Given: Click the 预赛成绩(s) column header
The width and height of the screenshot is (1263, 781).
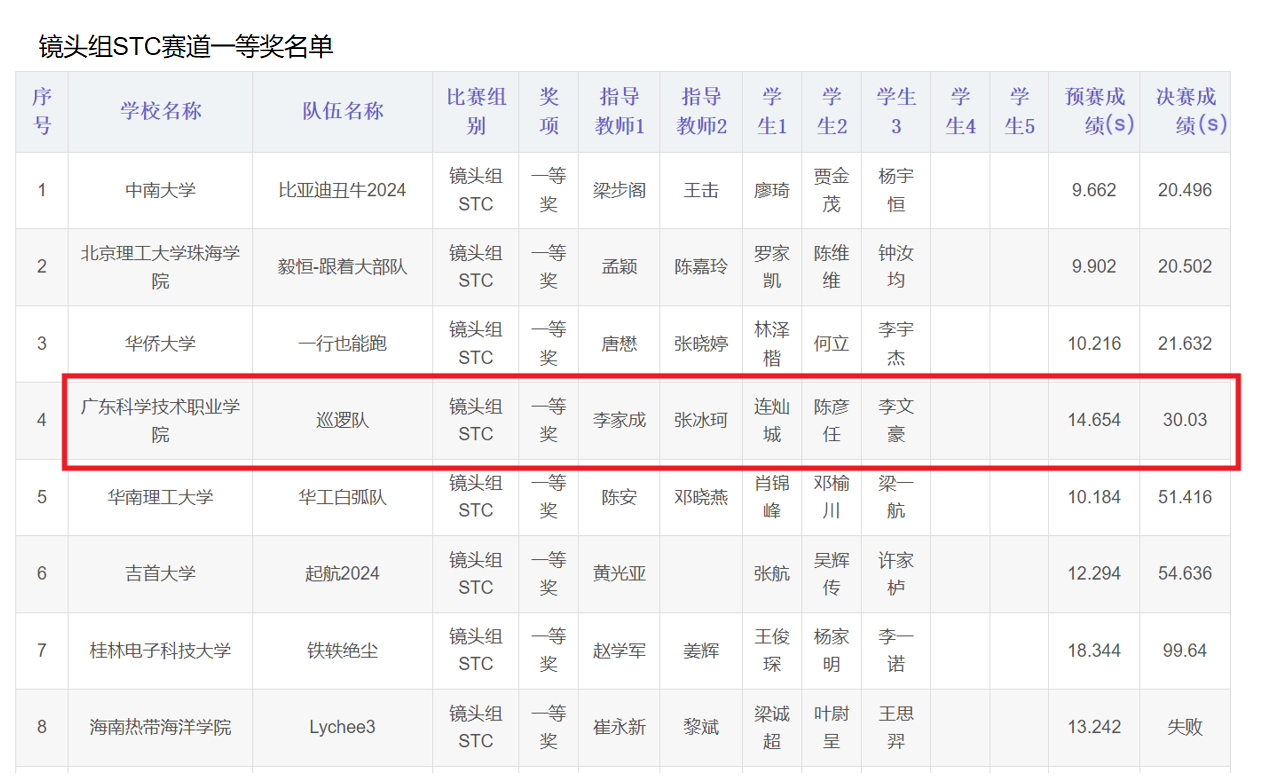Looking at the screenshot, I should pyautogui.click(x=1095, y=111).
